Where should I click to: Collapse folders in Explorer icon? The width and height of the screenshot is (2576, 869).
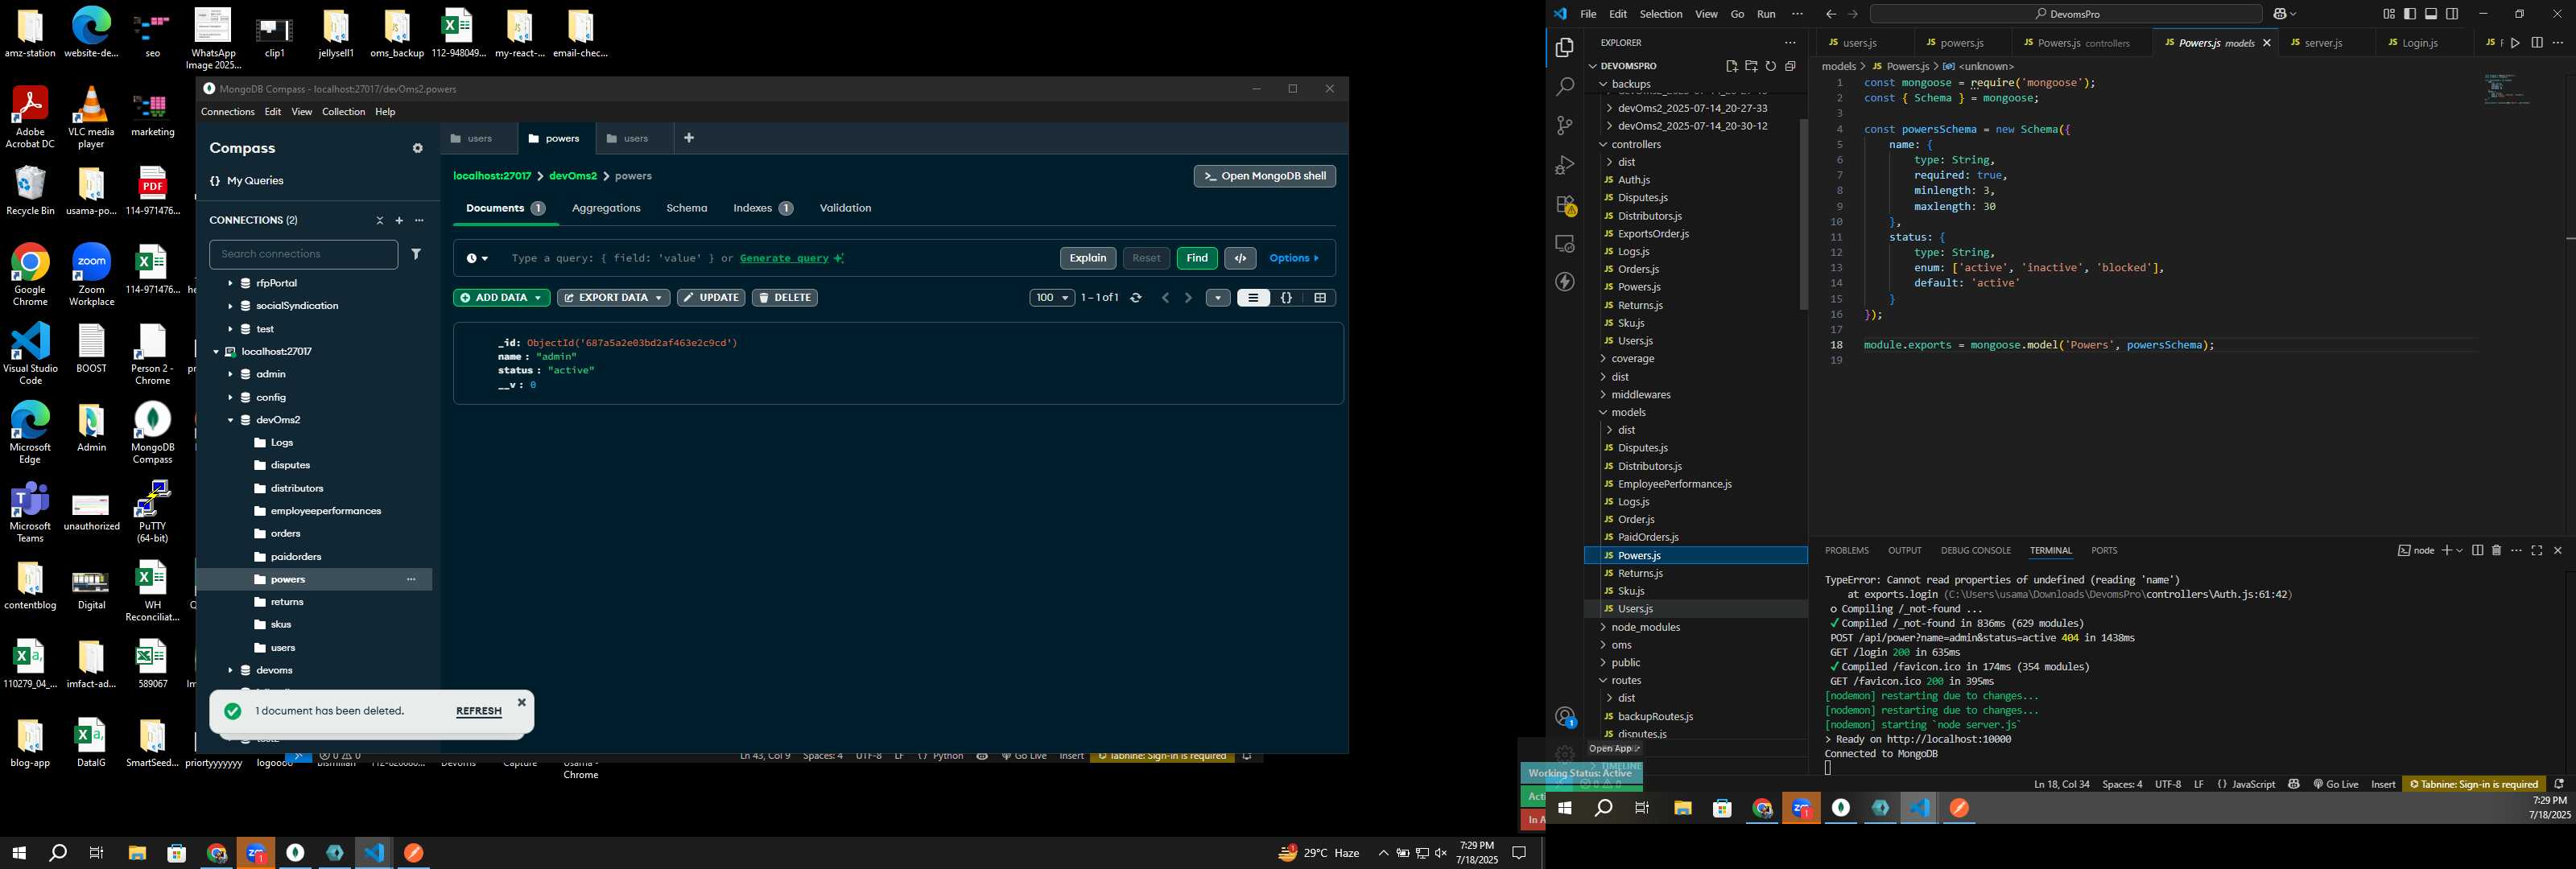click(1790, 66)
